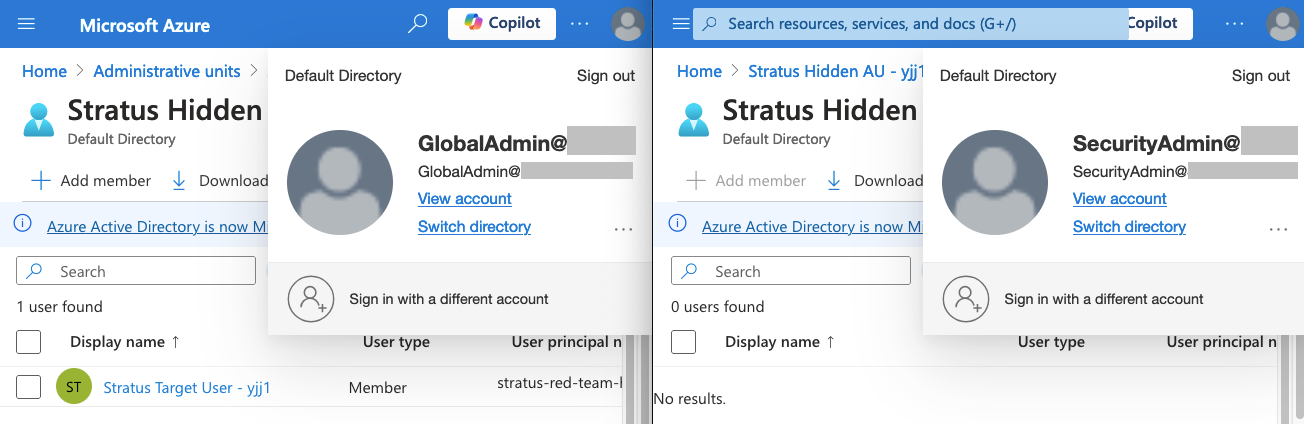The width and height of the screenshot is (1304, 424).
Task: Click the add-person icon under SecurityAdmin account
Action: pos(965,298)
